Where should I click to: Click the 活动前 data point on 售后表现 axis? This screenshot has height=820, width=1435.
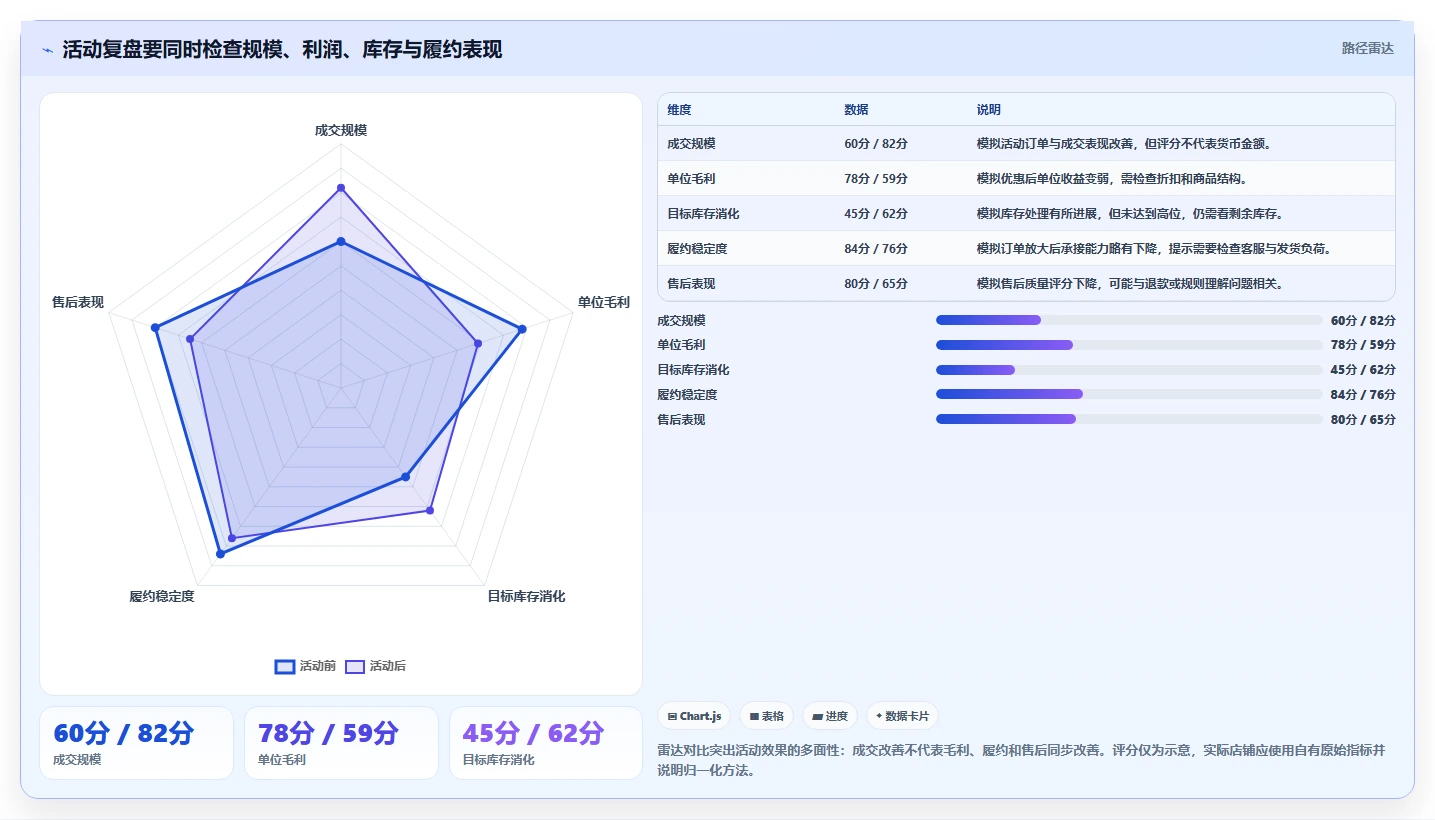(155, 328)
